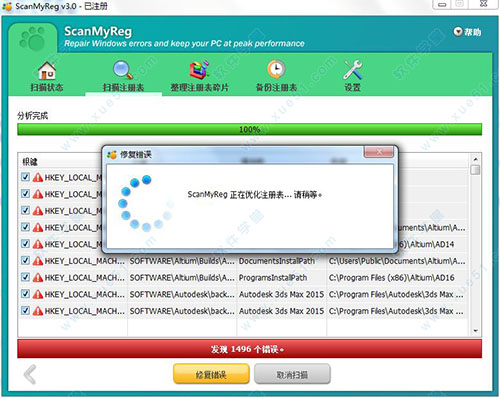The width and height of the screenshot is (500, 398).
Task: Select the 扫描注册表 magnifier icon
Action: click(123, 70)
